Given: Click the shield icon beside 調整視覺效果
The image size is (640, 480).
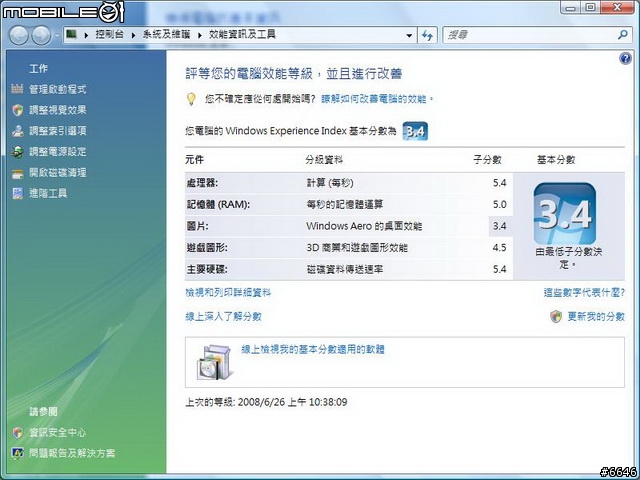Looking at the screenshot, I should tap(18, 110).
